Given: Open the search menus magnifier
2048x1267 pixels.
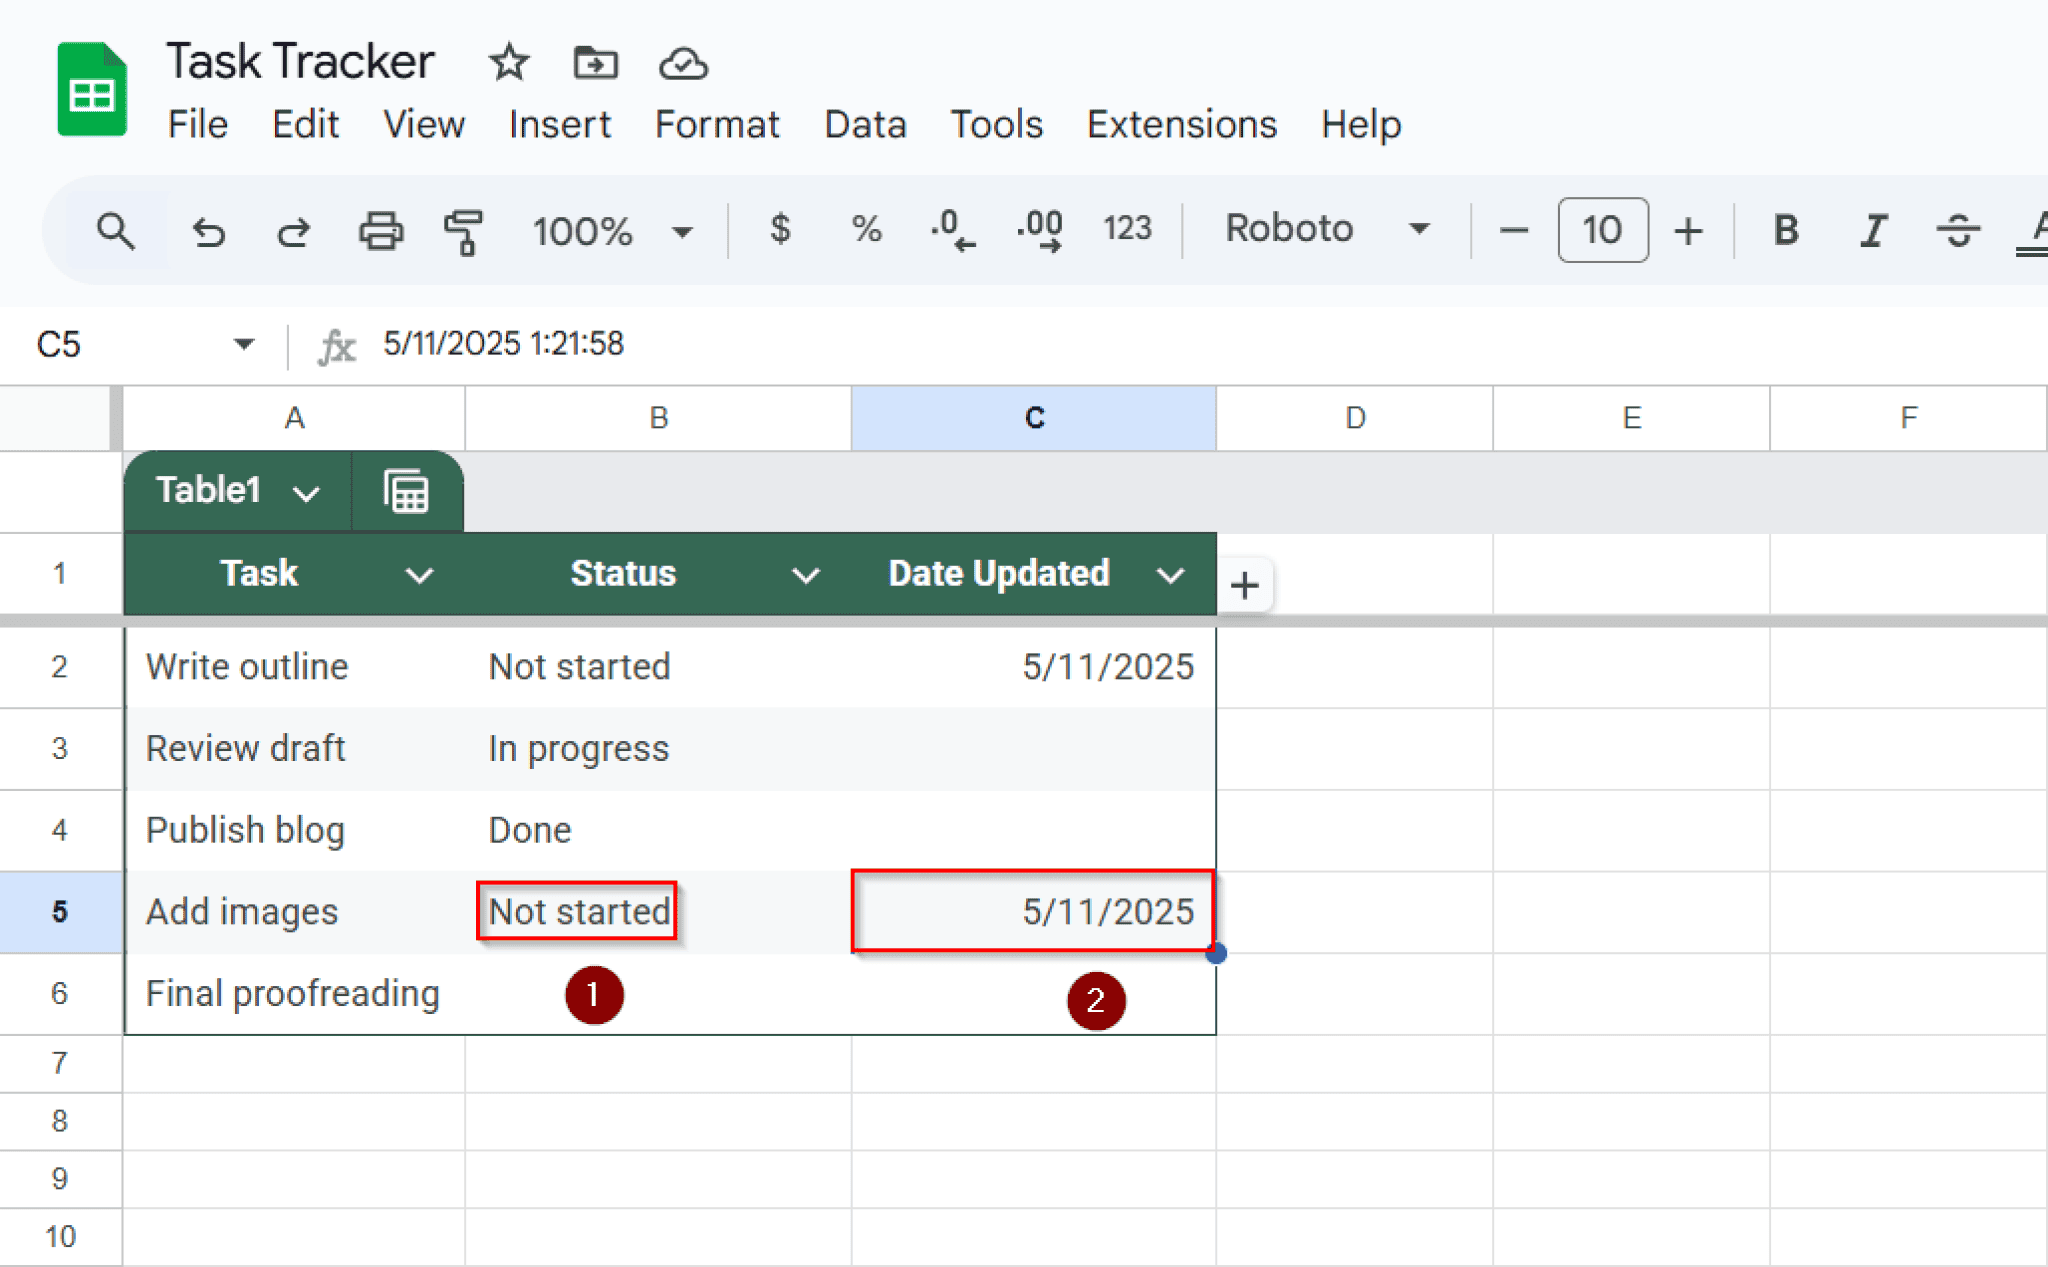Looking at the screenshot, I should (115, 231).
